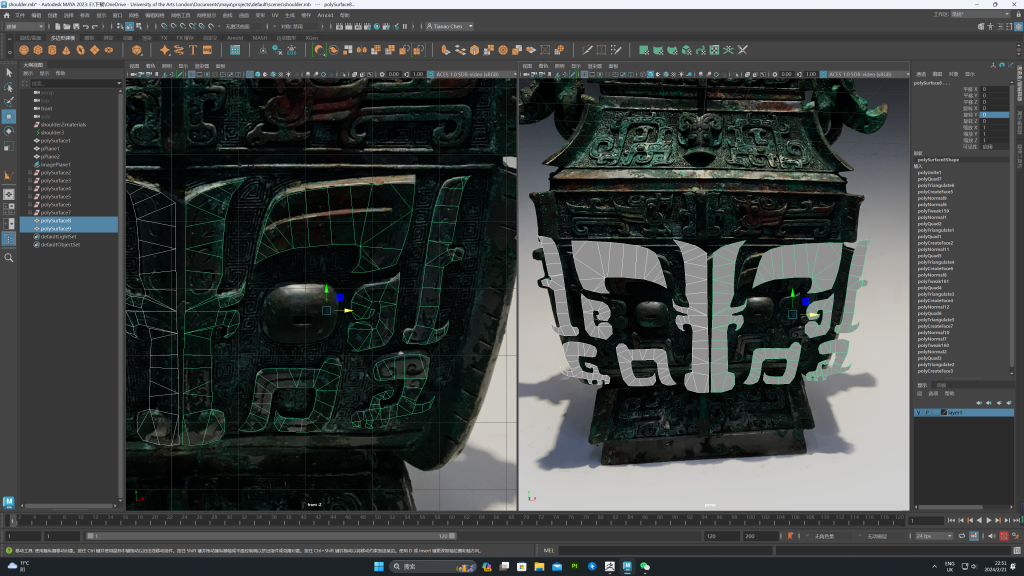This screenshot has height=576, width=1024.
Task: Click the Save Scene icon on status line
Action: (76, 26)
